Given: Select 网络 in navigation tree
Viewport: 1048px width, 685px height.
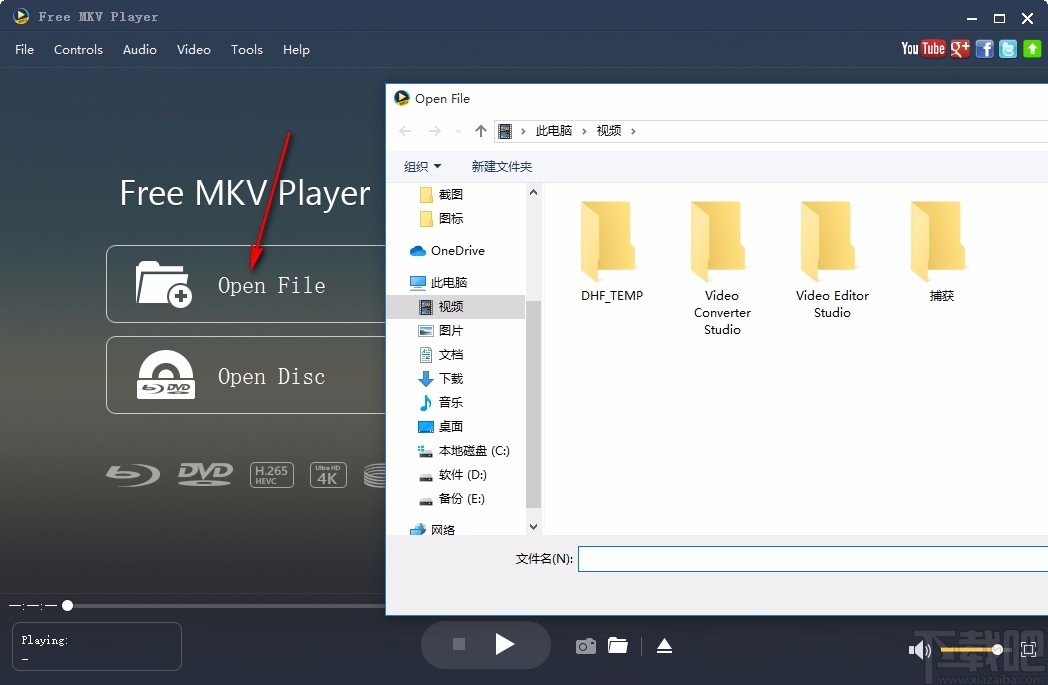Looking at the screenshot, I should tap(432, 529).
